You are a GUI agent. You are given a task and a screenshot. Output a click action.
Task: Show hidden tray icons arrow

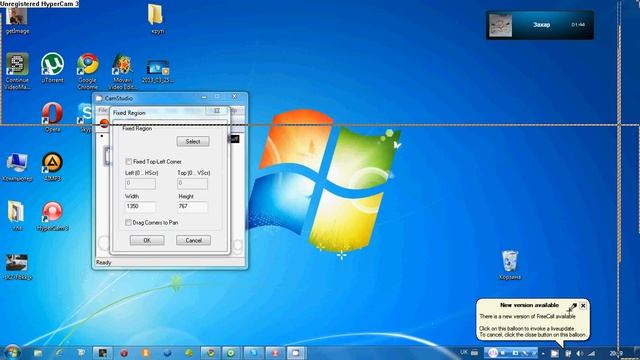[x=543, y=353]
